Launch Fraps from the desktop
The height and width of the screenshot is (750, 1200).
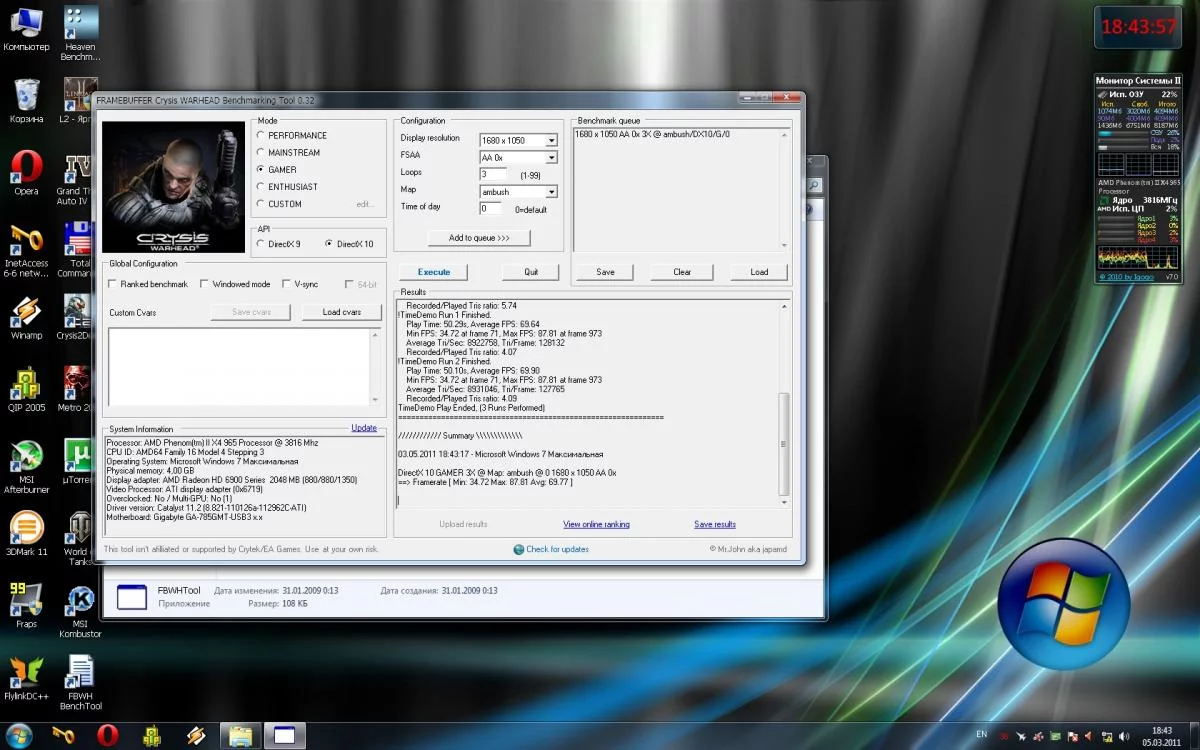click(x=26, y=600)
